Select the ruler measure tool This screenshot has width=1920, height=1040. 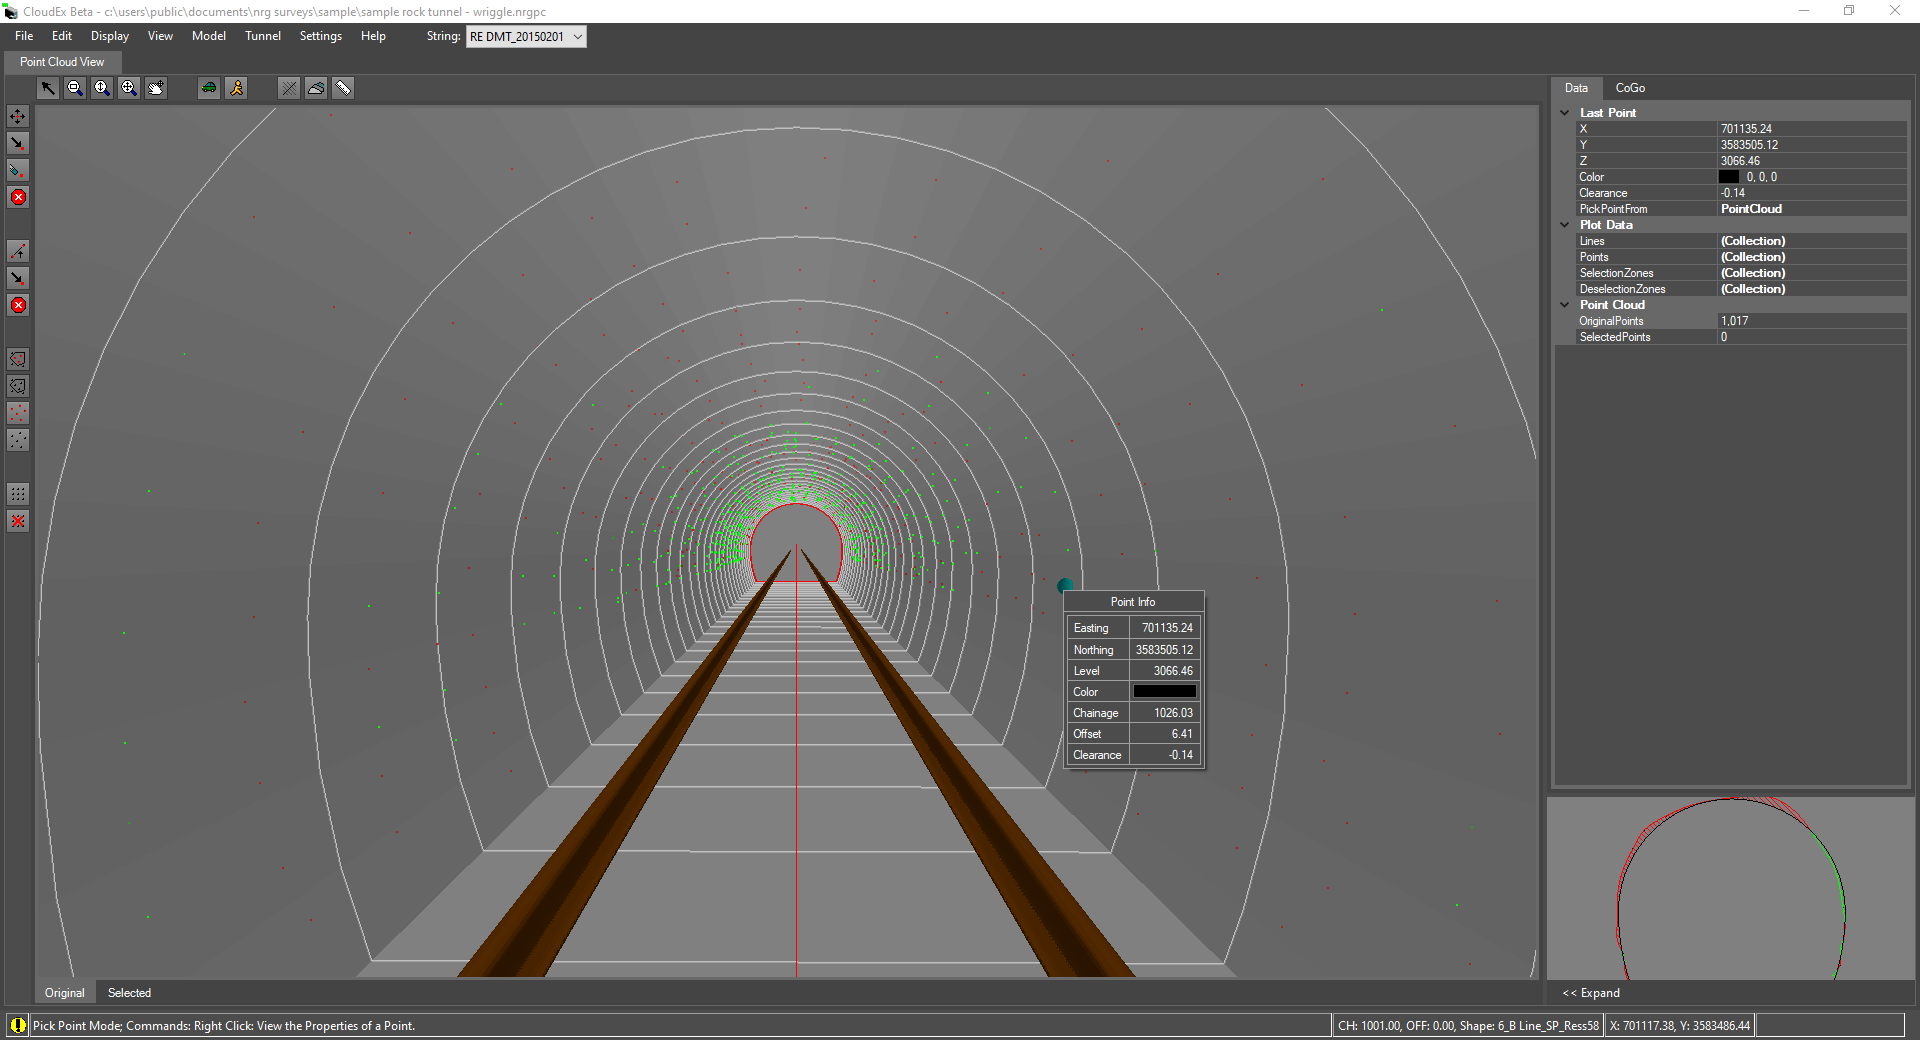[x=343, y=88]
